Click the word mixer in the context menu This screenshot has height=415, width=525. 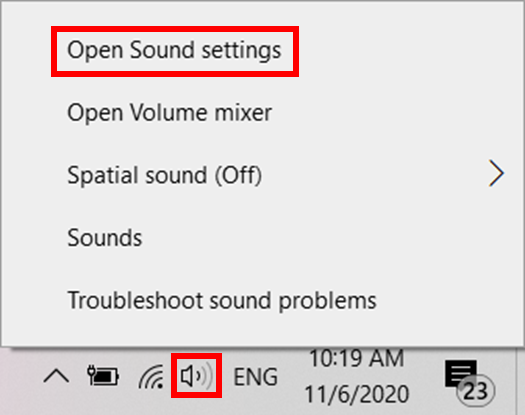tap(243, 113)
